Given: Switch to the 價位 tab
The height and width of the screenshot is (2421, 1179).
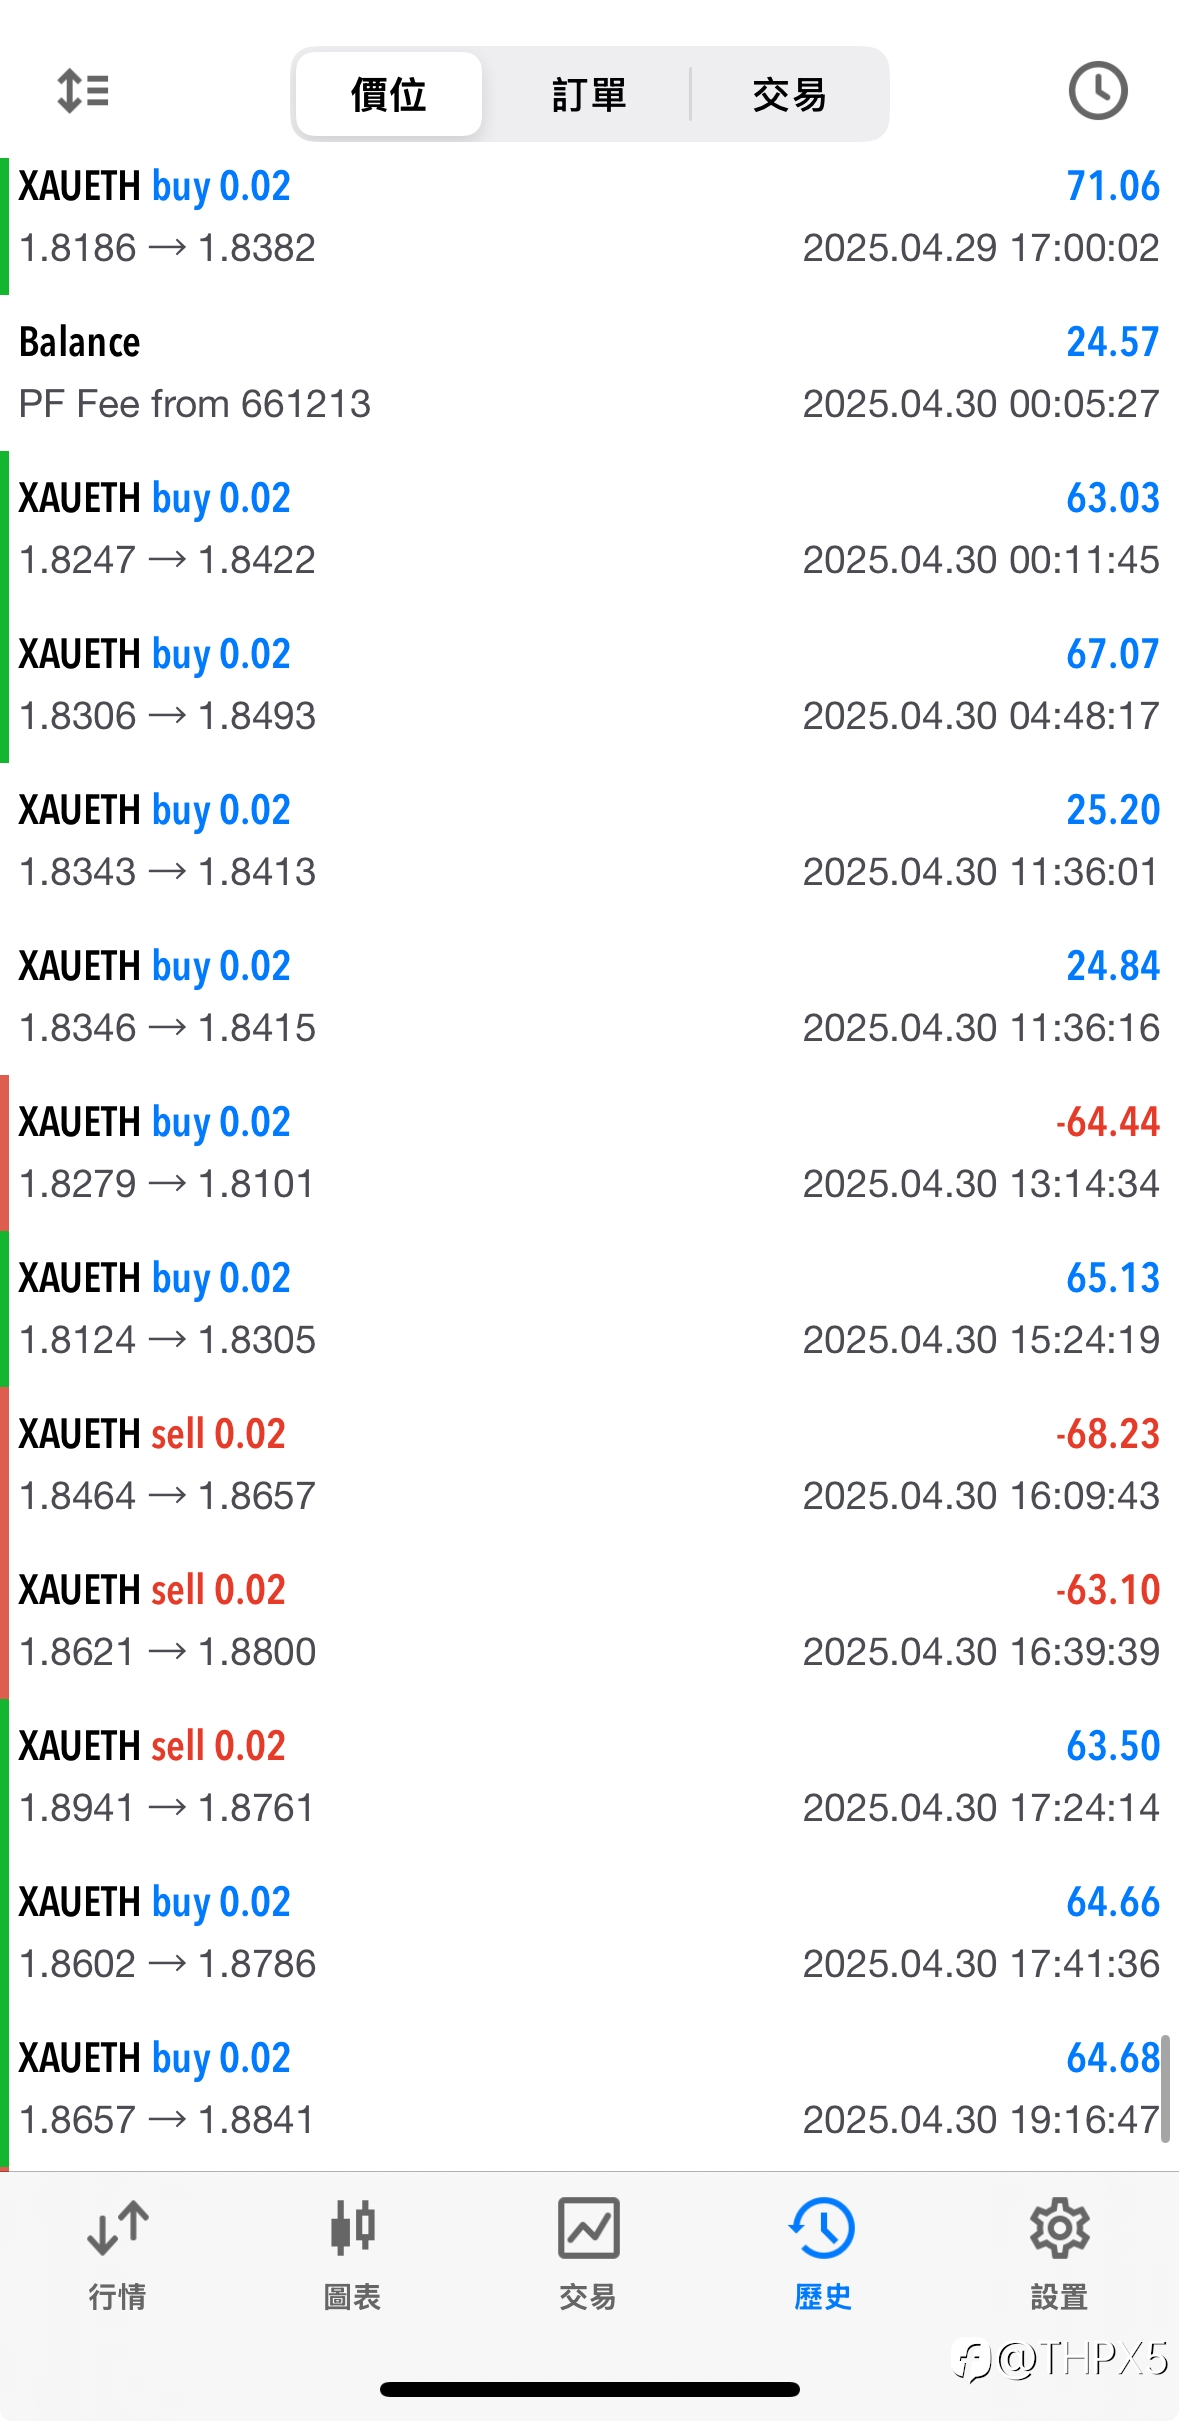Looking at the screenshot, I should 389,95.
